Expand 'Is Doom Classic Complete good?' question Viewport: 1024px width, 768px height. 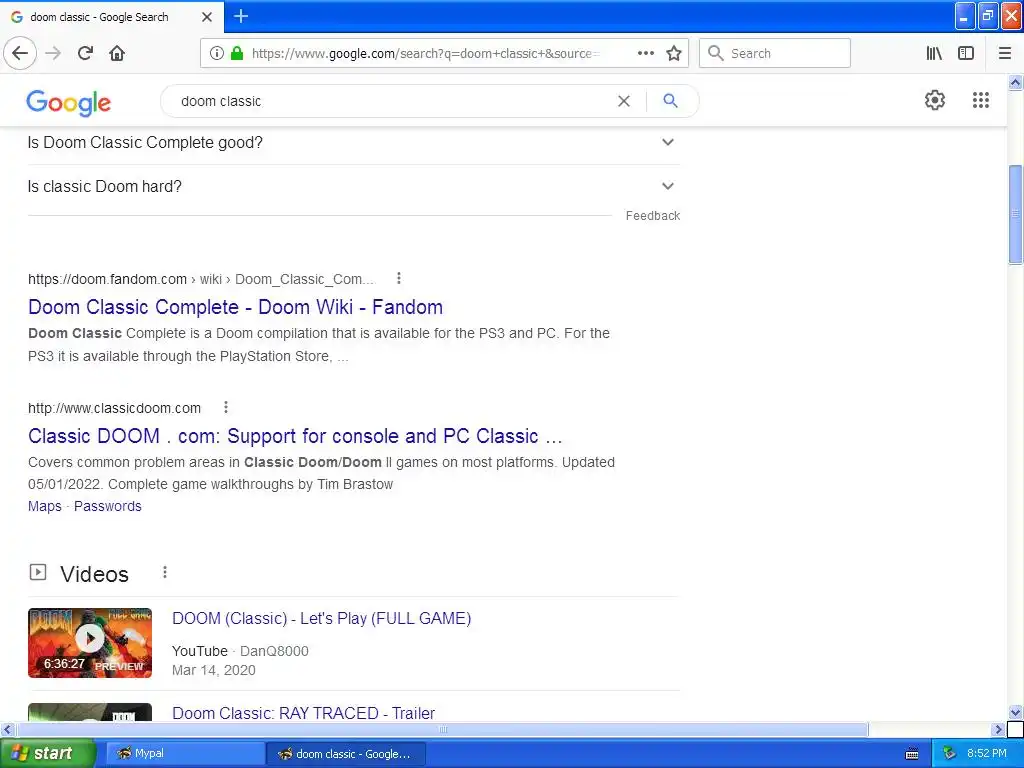point(354,142)
